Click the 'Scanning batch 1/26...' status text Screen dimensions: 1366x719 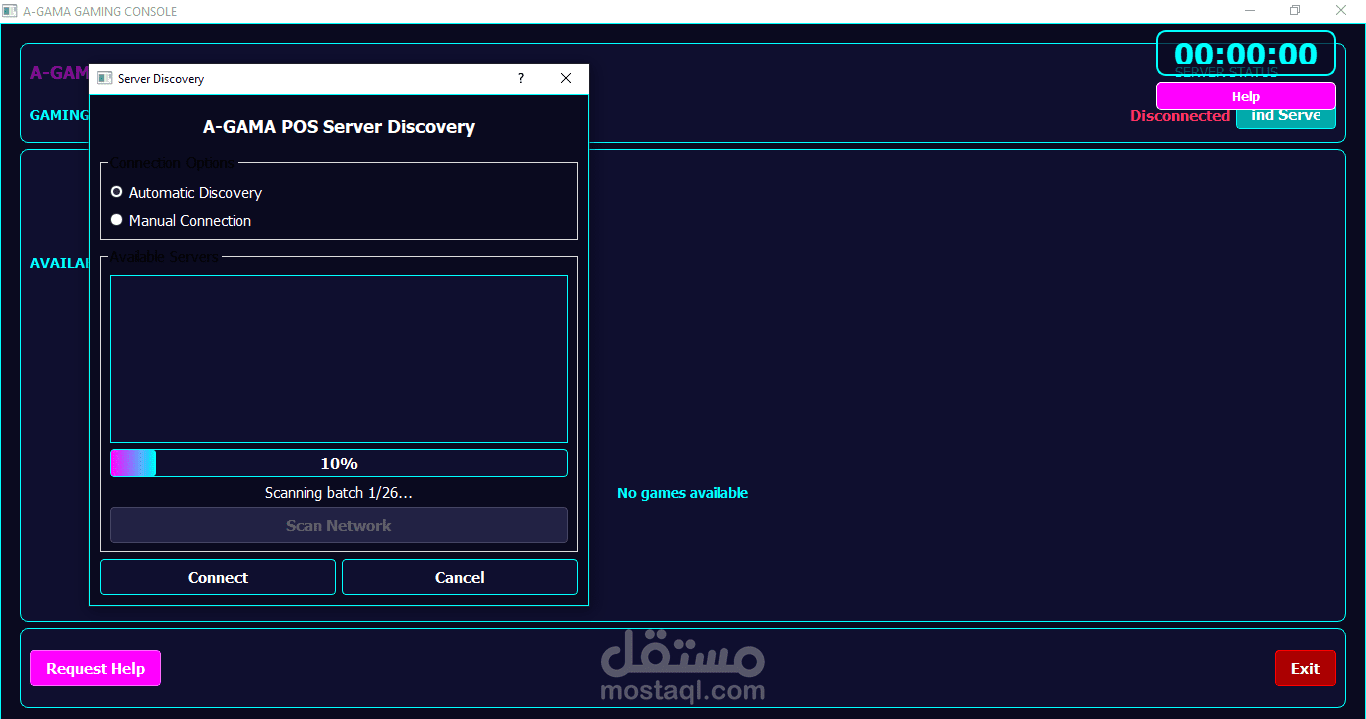pyautogui.click(x=339, y=493)
